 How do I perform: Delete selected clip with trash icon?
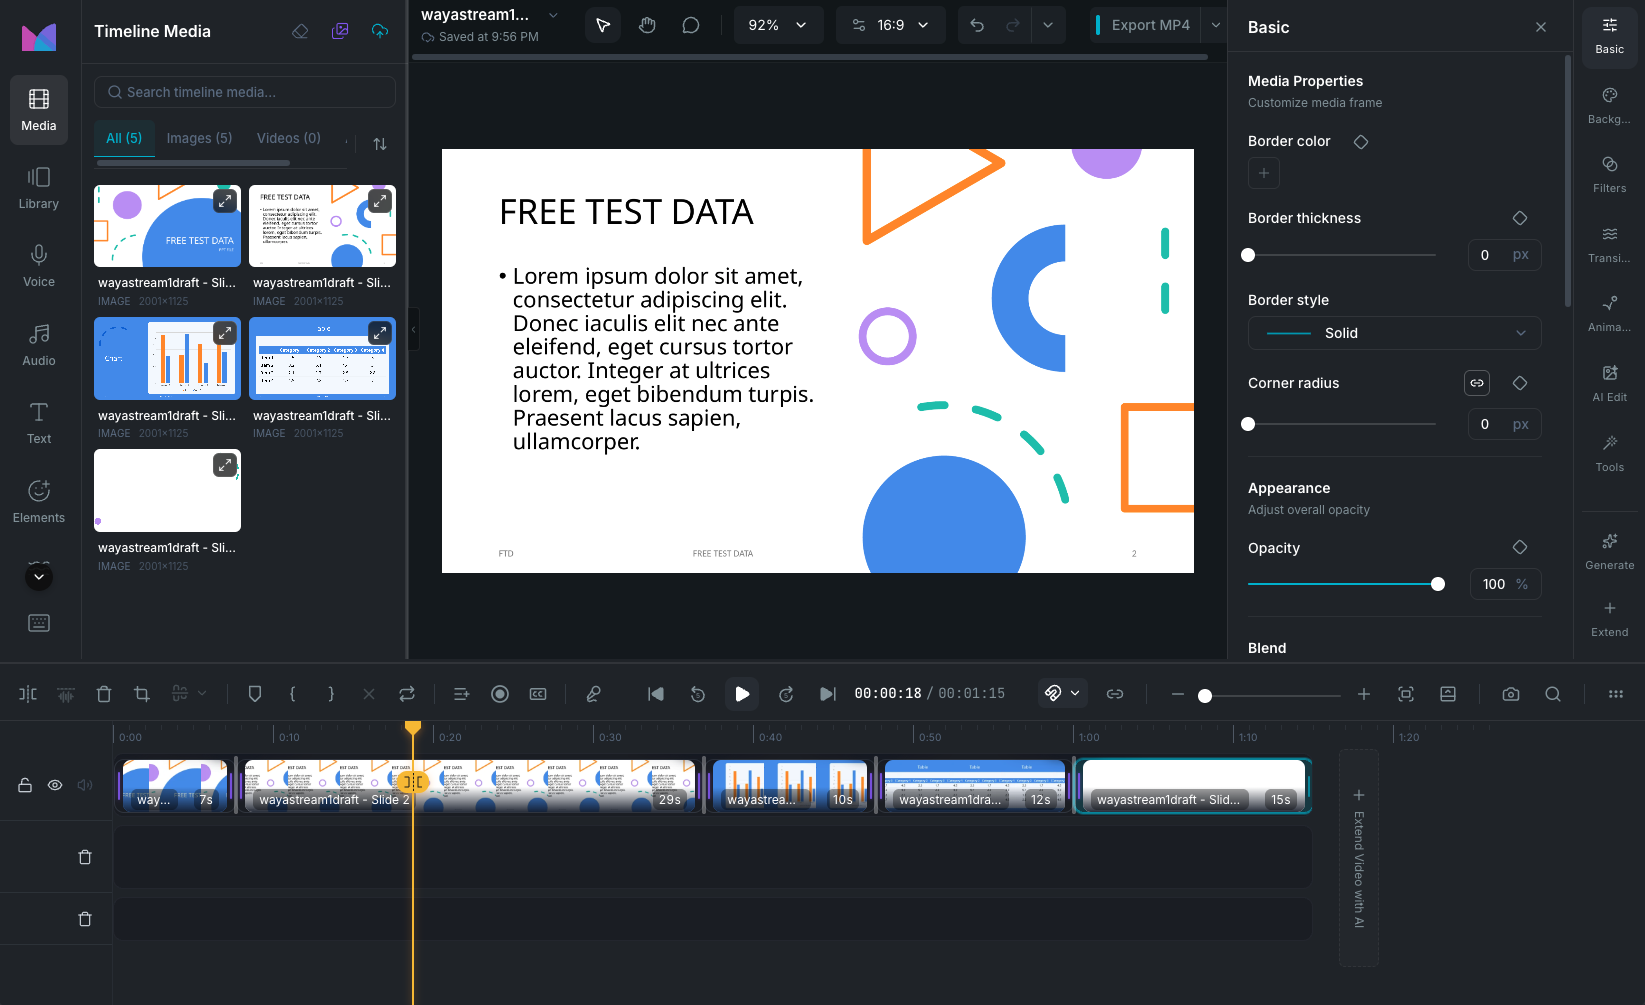point(104,694)
